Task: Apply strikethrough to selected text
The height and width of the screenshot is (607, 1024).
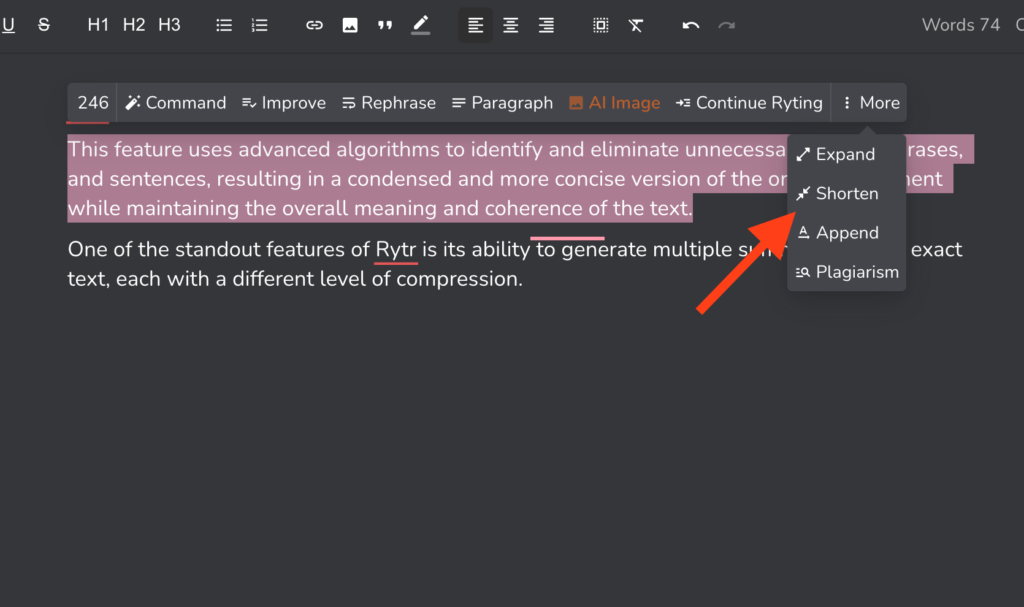Action: 44,24
